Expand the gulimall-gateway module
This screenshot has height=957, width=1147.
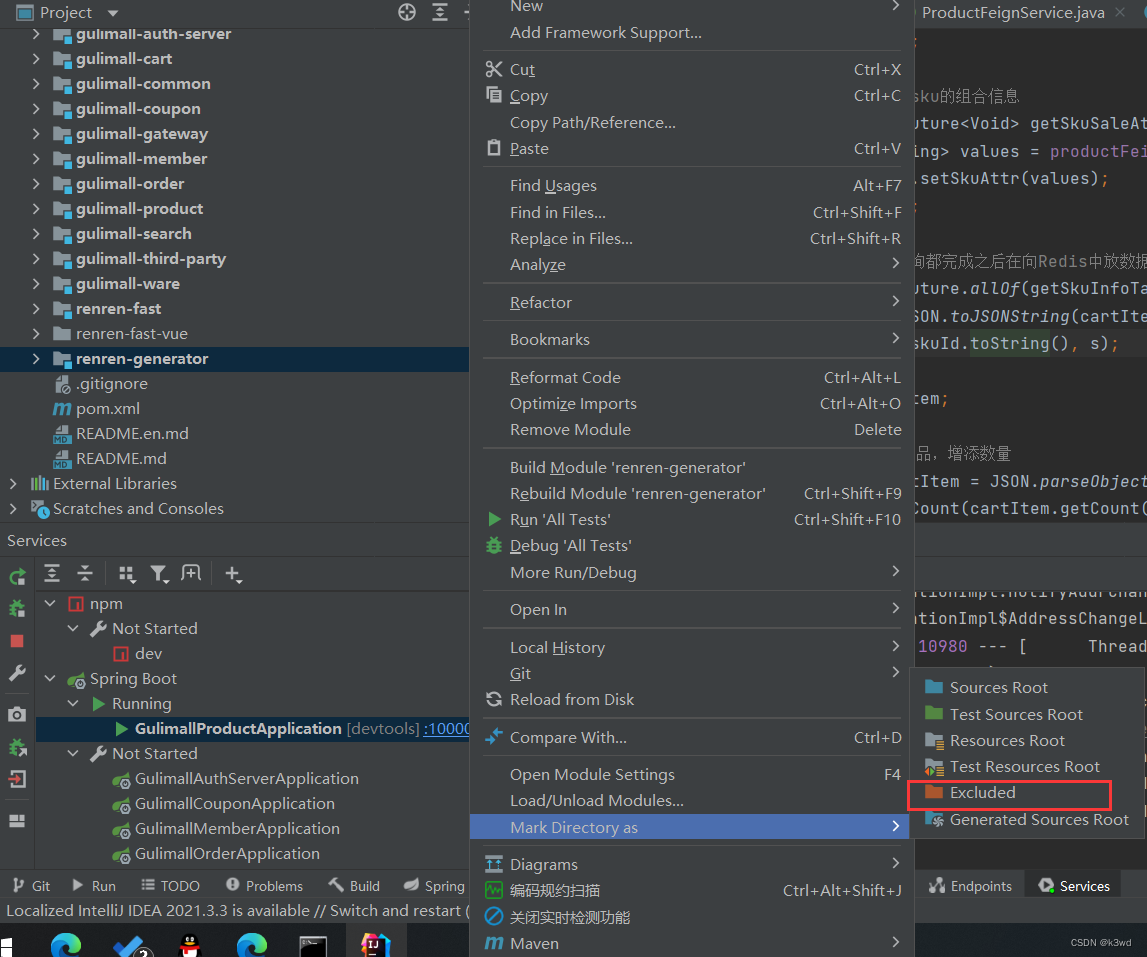[x=36, y=134]
